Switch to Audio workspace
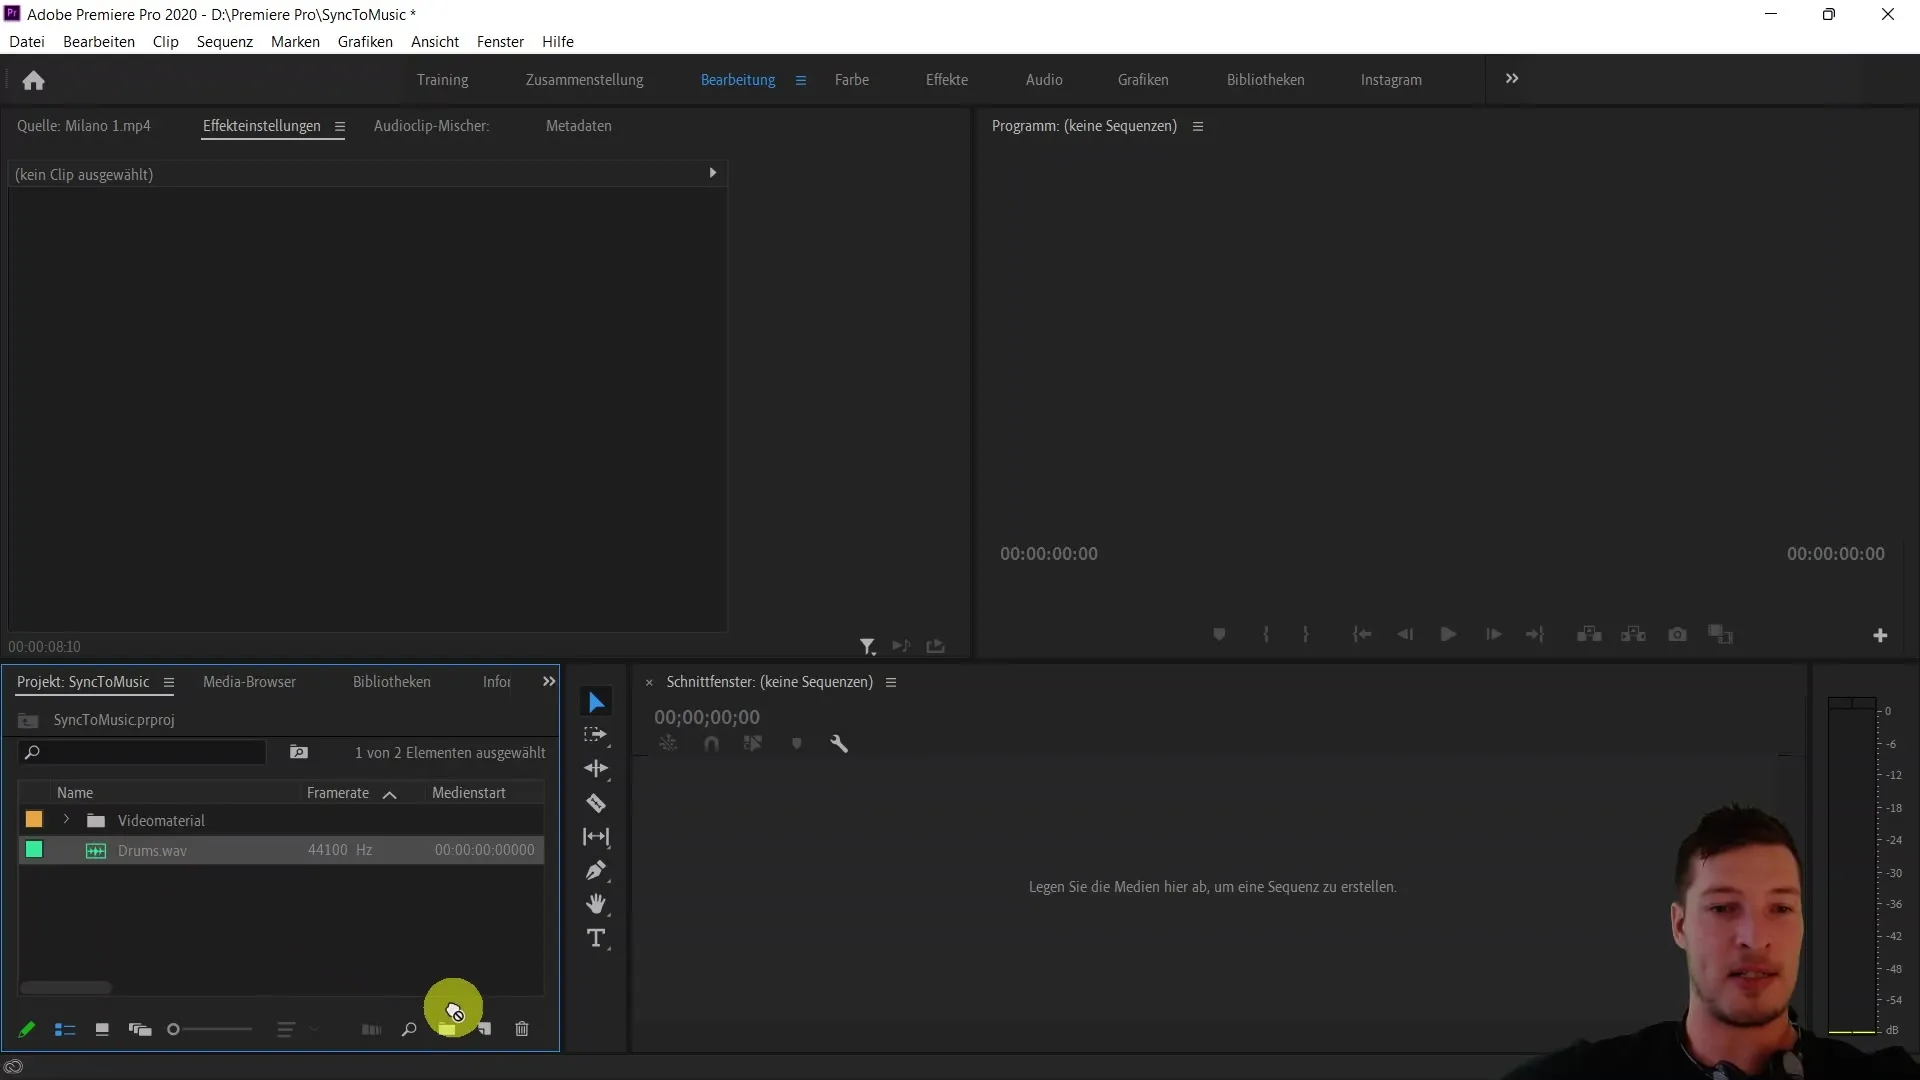Image resolution: width=1920 pixels, height=1080 pixels. tap(1044, 80)
